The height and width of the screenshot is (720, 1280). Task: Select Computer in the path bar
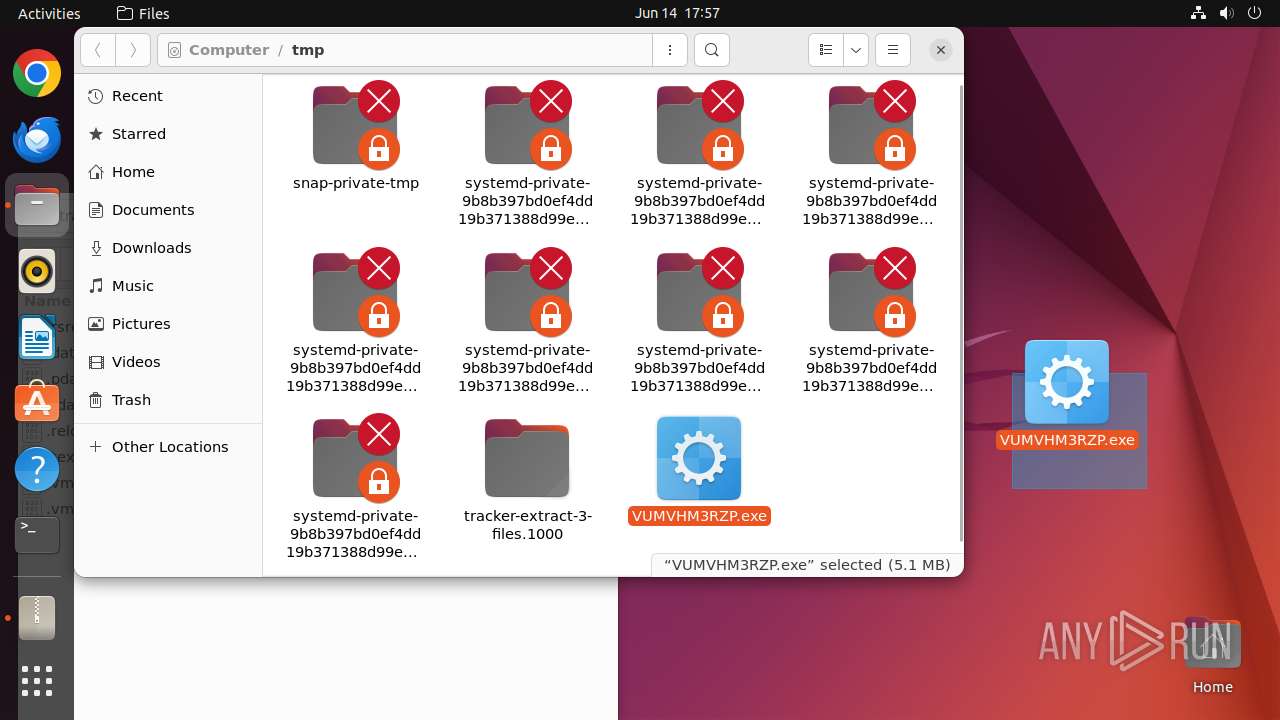pos(228,50)
